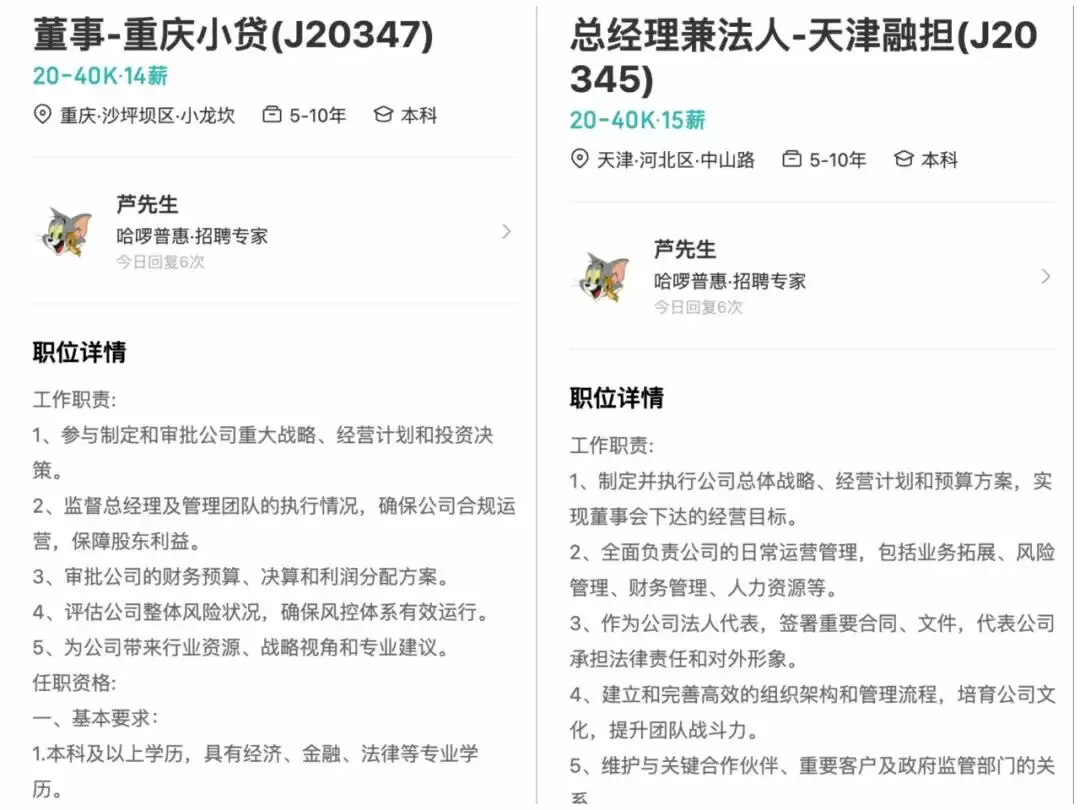
Task: Click briefcase icon beside 5-10年 in left job
Action: [x=272, y=114]
